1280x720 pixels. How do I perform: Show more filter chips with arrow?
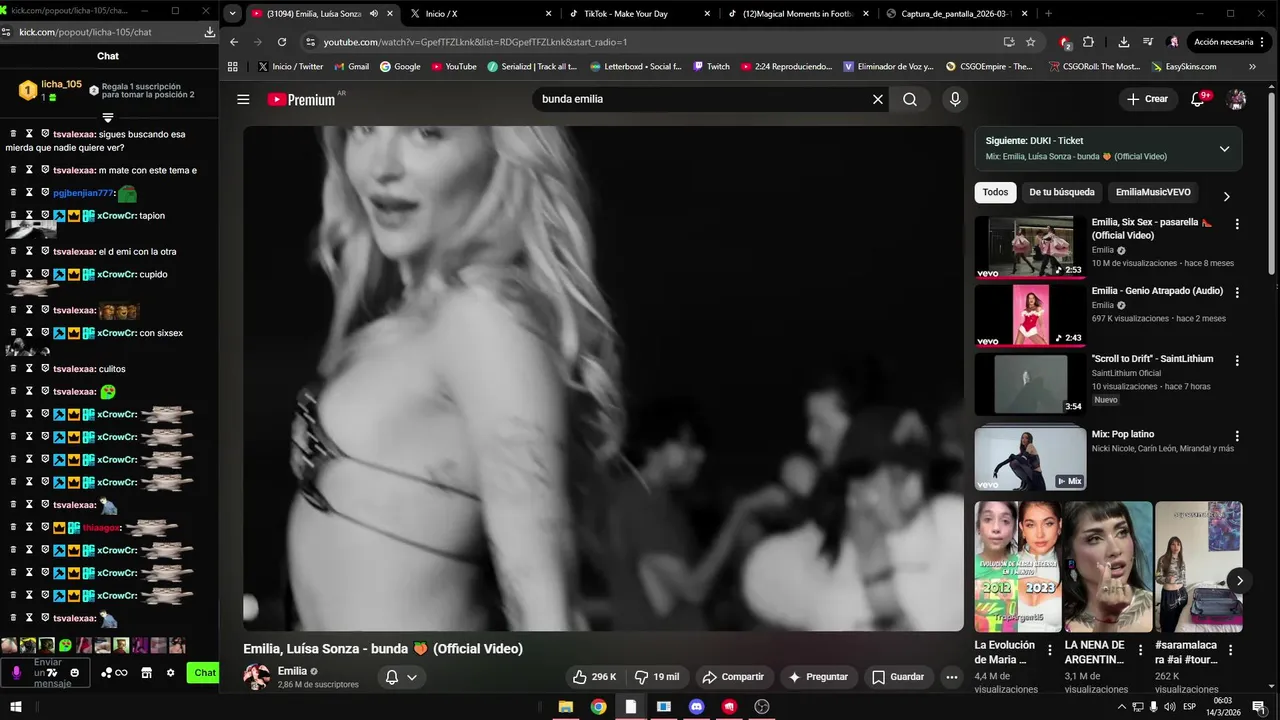pyautogui.click(x=1227, y=196)
